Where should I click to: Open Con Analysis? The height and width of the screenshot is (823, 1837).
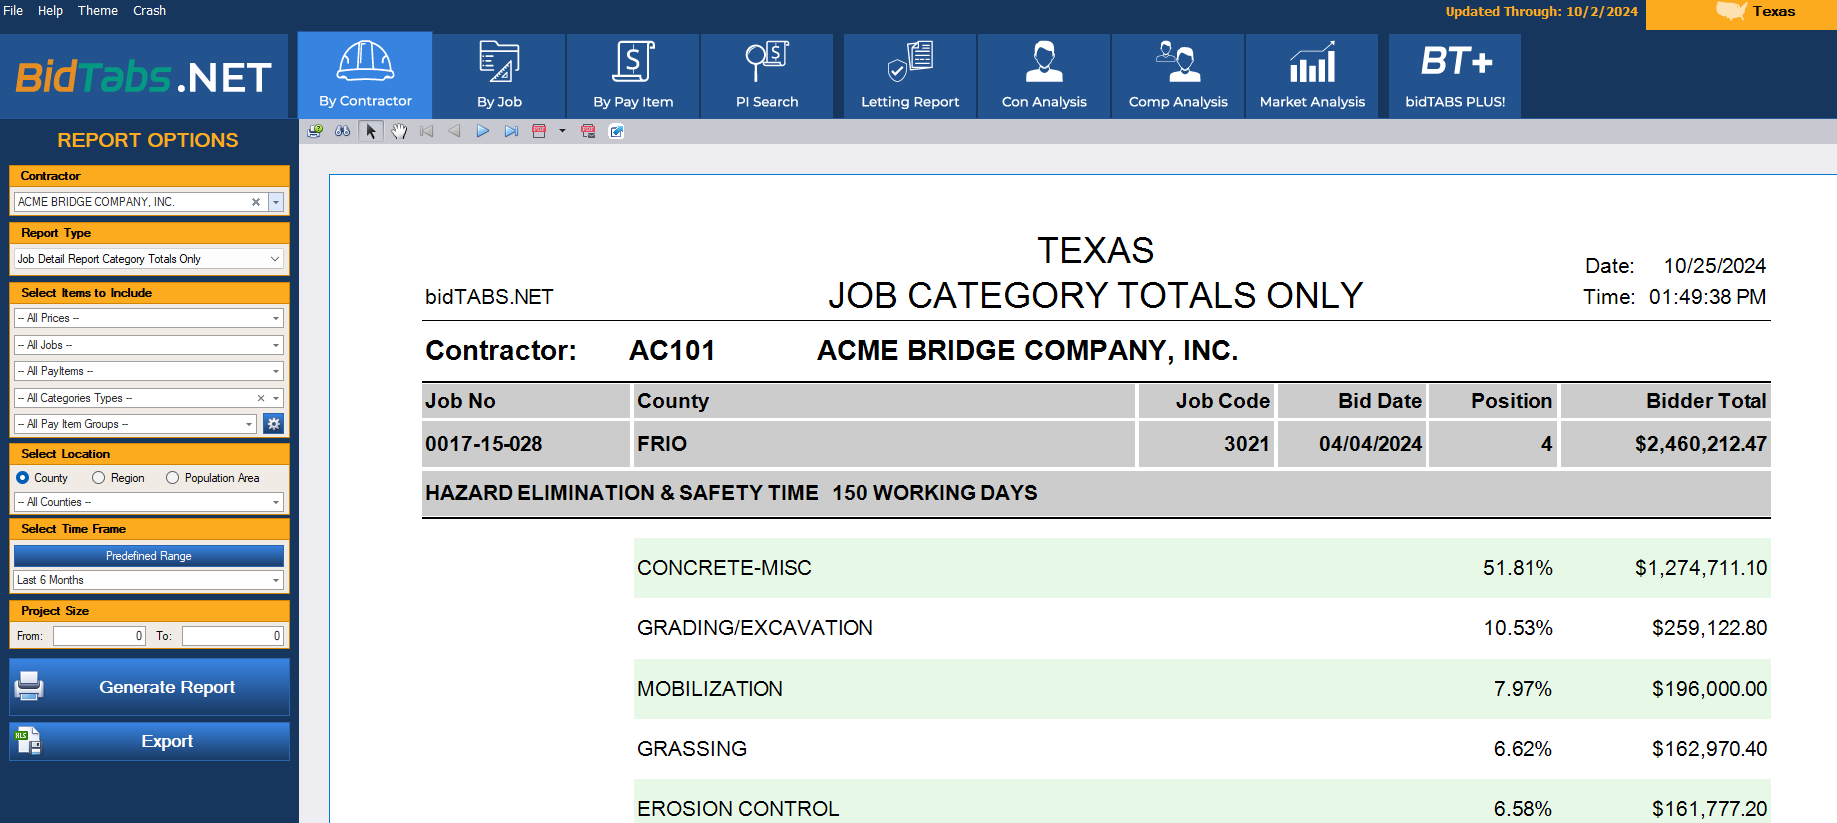(x=1044, y=76)
